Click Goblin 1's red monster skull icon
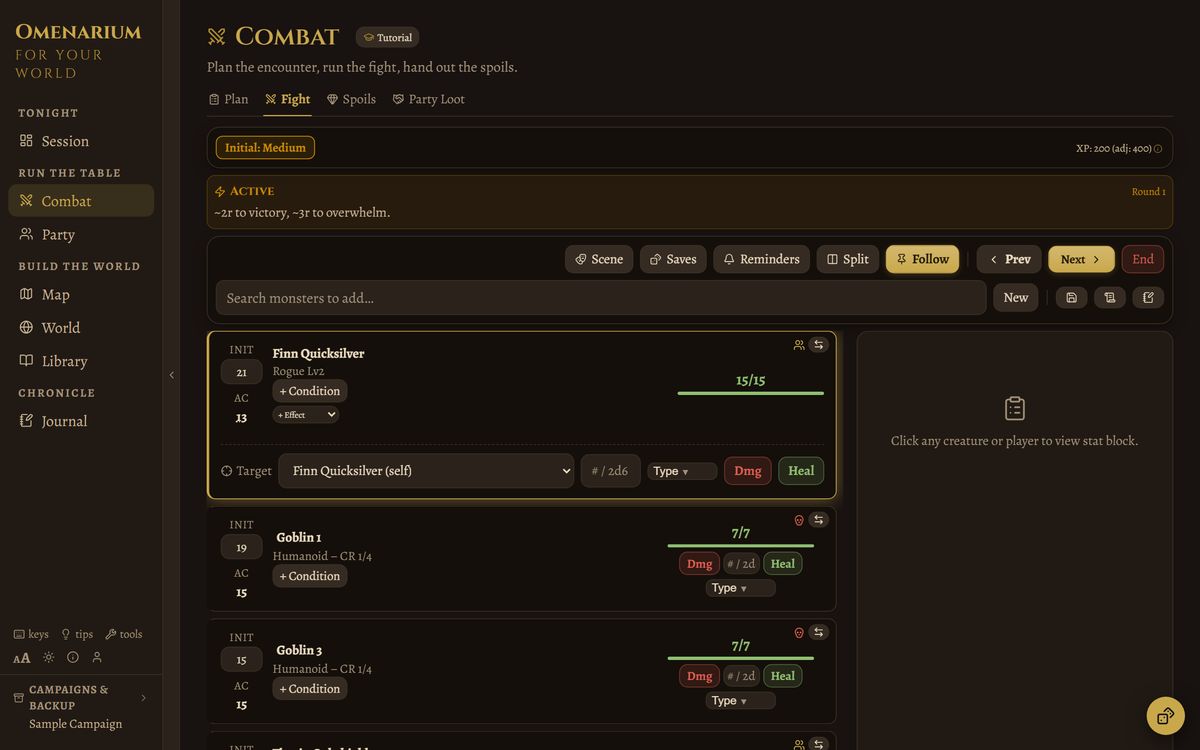1200x750 pixels. coord(799,520)
